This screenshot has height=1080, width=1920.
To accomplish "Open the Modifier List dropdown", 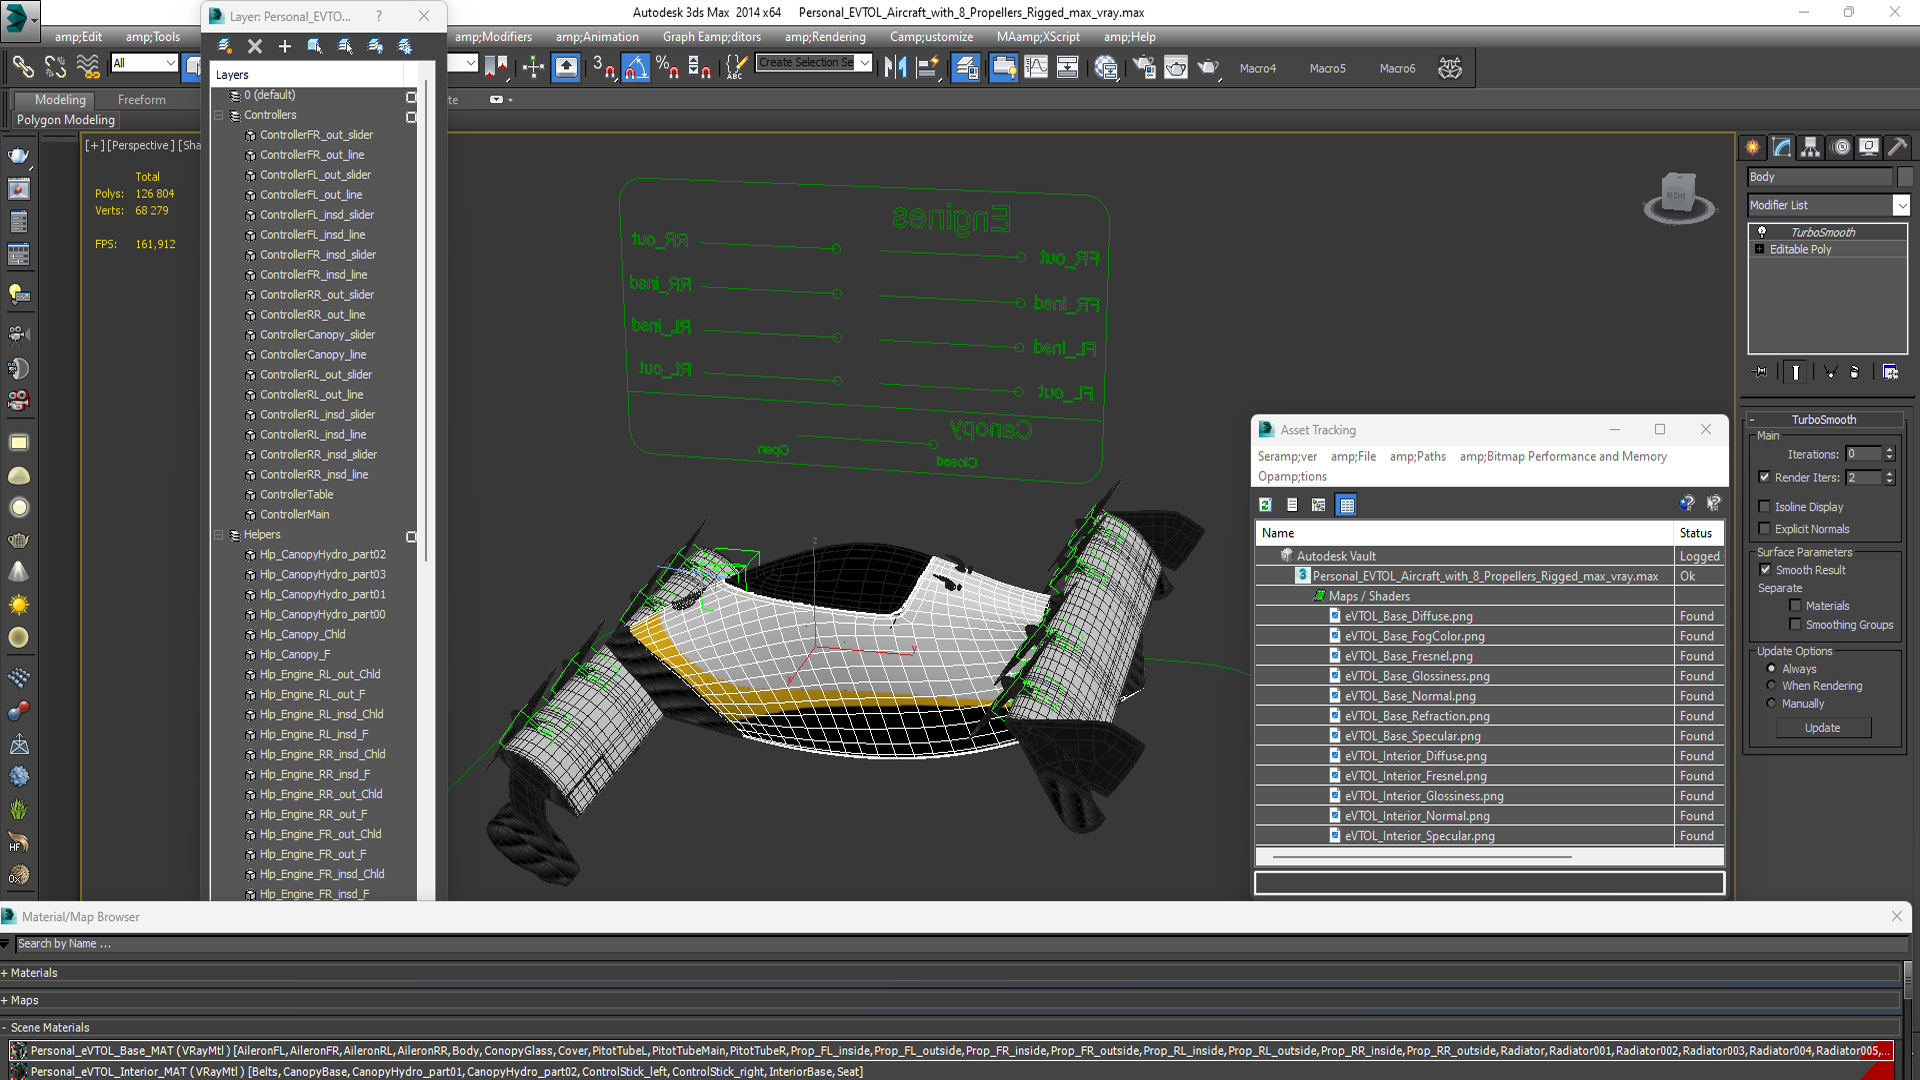I will click(1901, 205).
